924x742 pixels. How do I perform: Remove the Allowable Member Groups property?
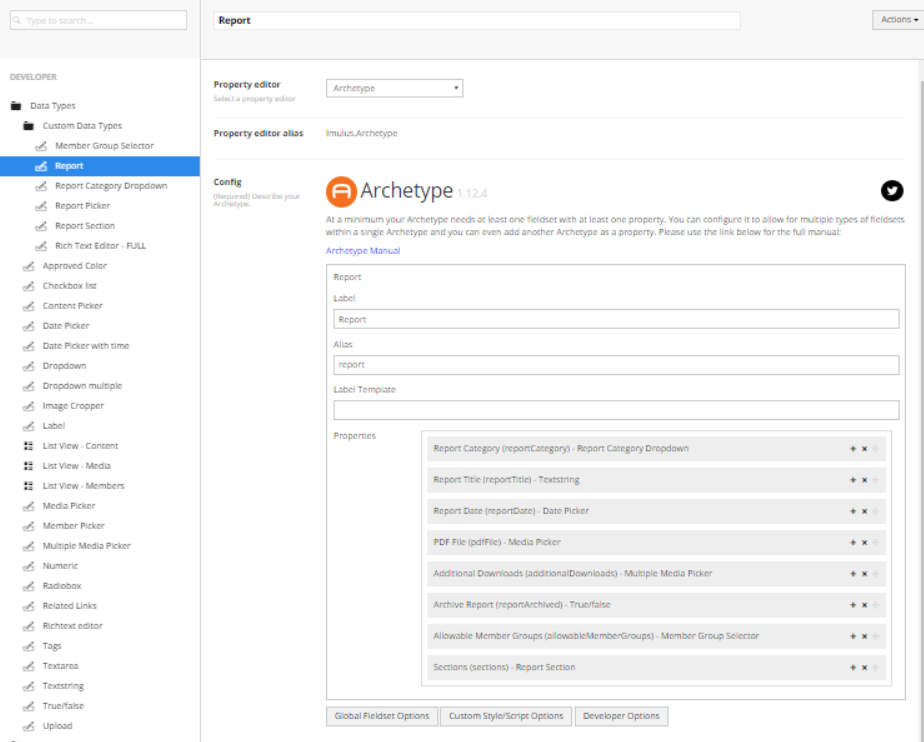(864, 637)
